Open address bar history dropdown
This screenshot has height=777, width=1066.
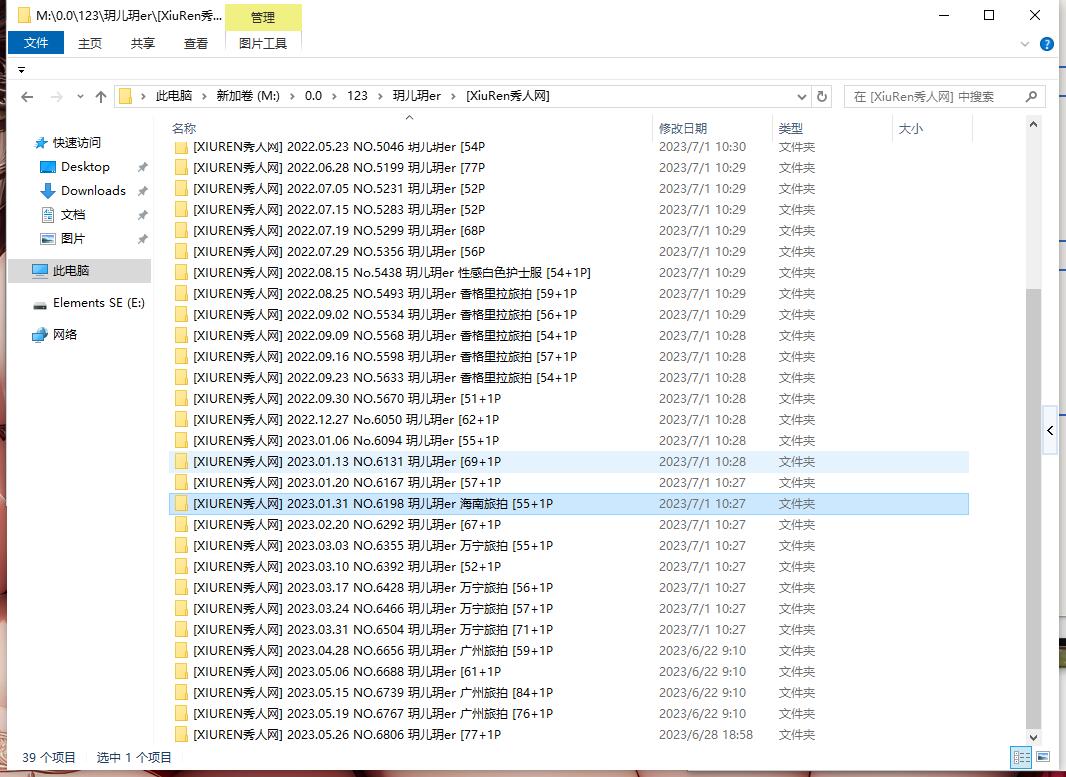click(x=802, y=97)
